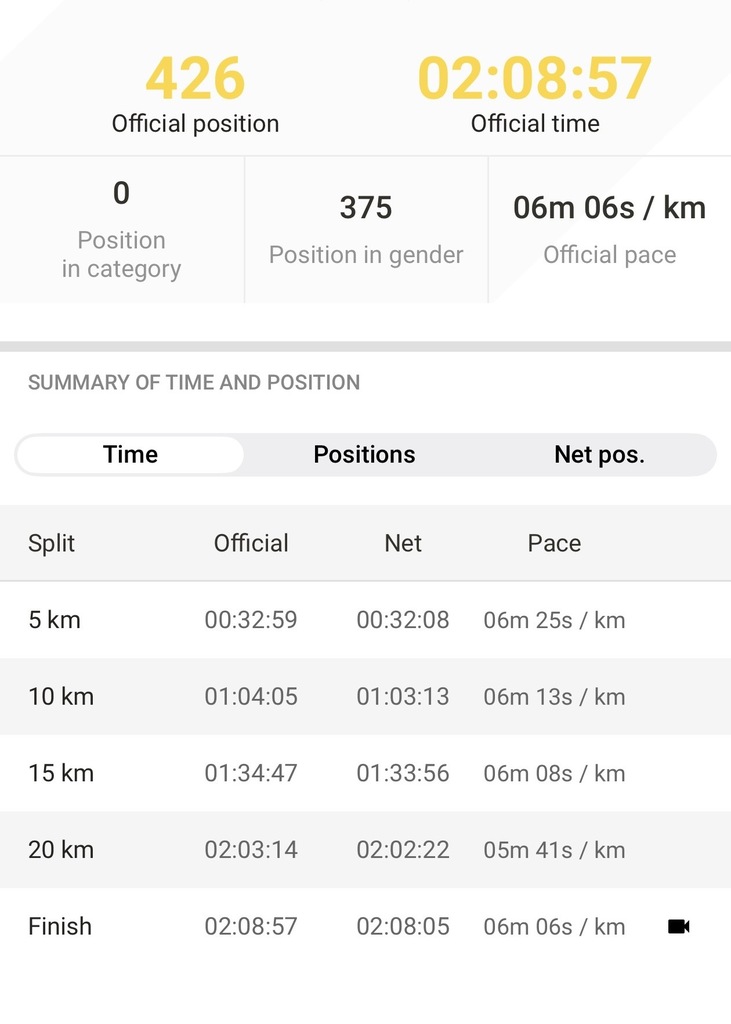Image resolution: width=731 pixels, height=1024 pixels.
Task: Click the Official column header
Action: pyautogui.click(x=251, y=543)
